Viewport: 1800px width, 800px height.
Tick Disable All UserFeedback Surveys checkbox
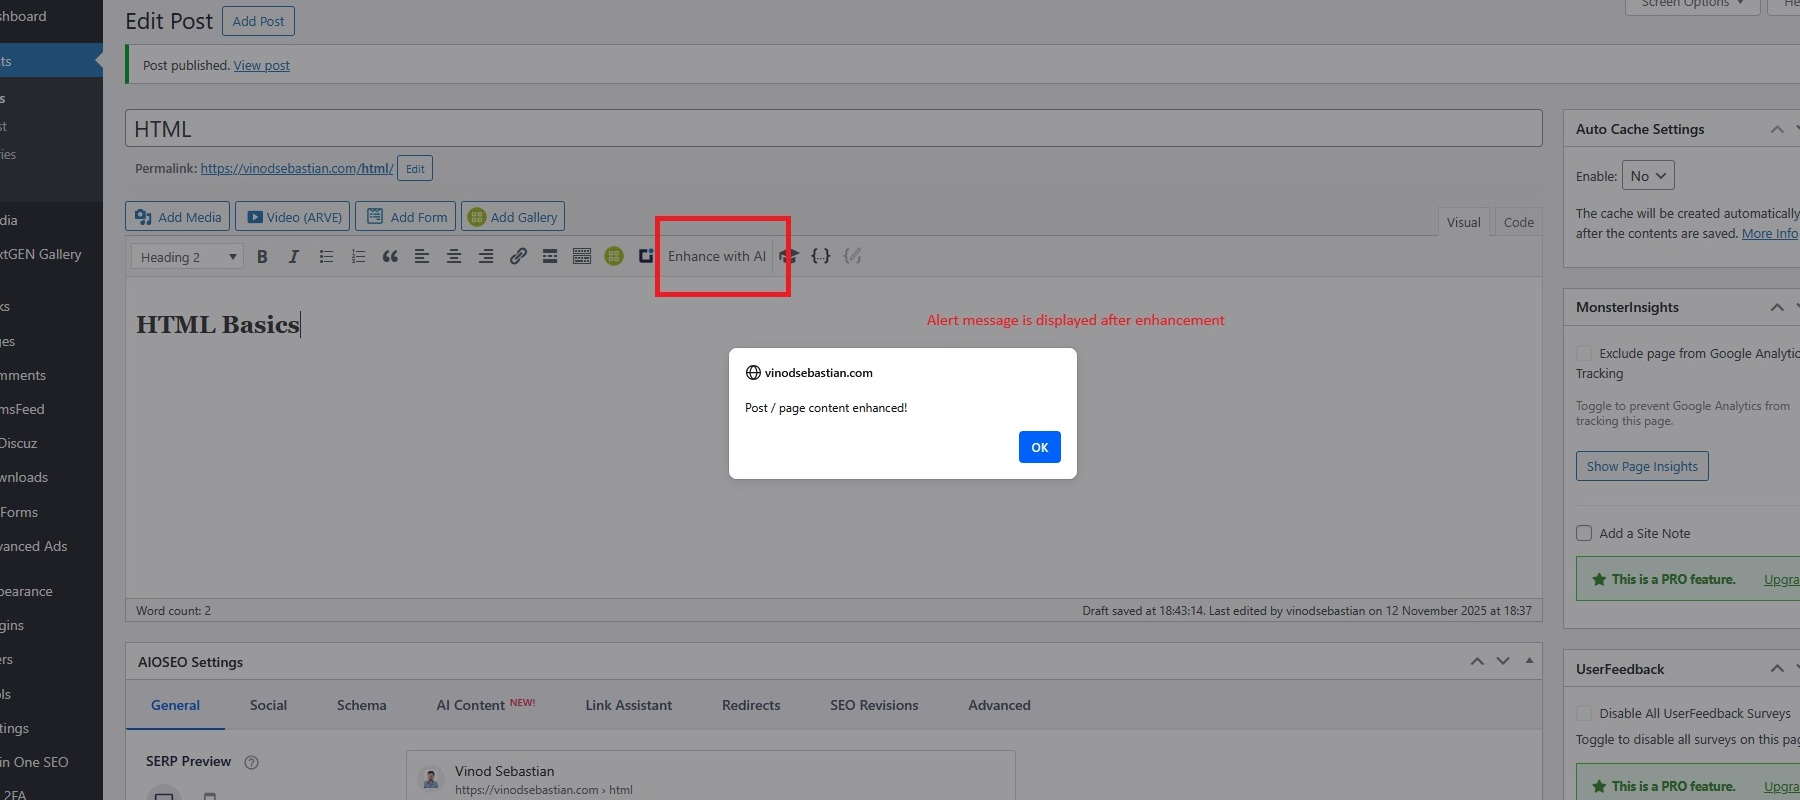(1584, 713)
